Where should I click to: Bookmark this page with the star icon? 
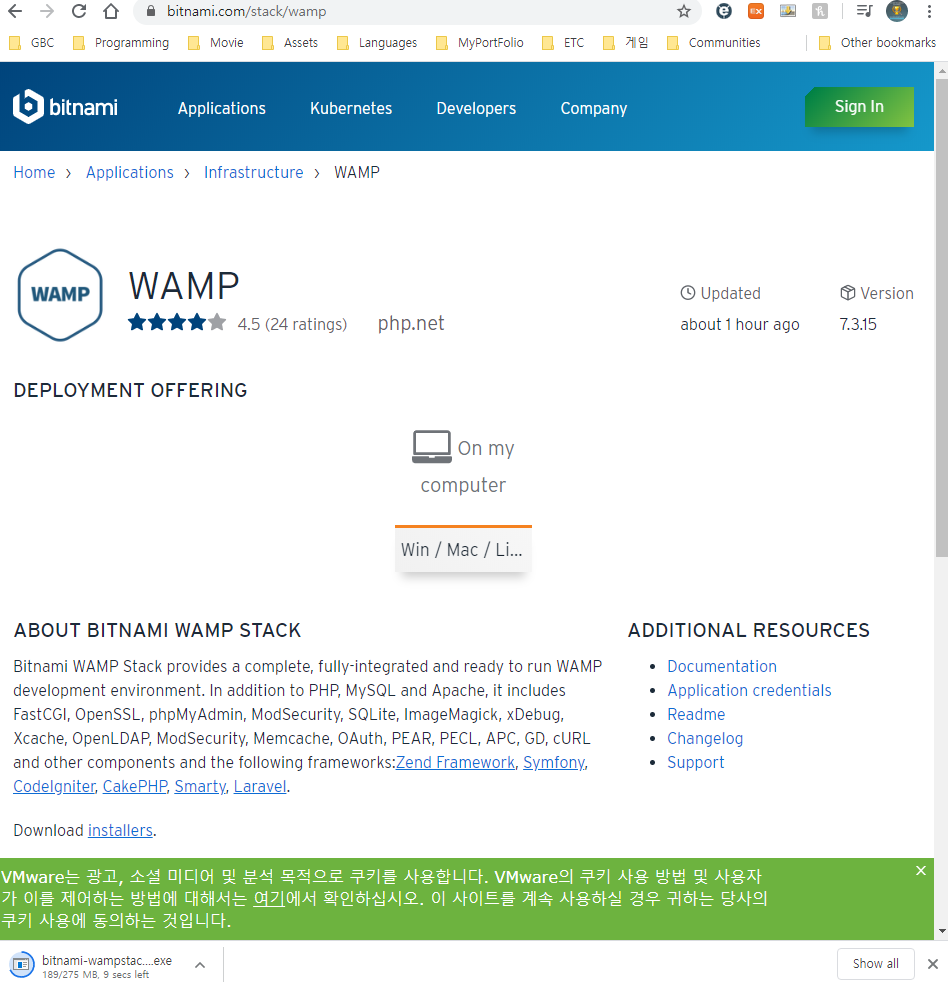(684, 11)
